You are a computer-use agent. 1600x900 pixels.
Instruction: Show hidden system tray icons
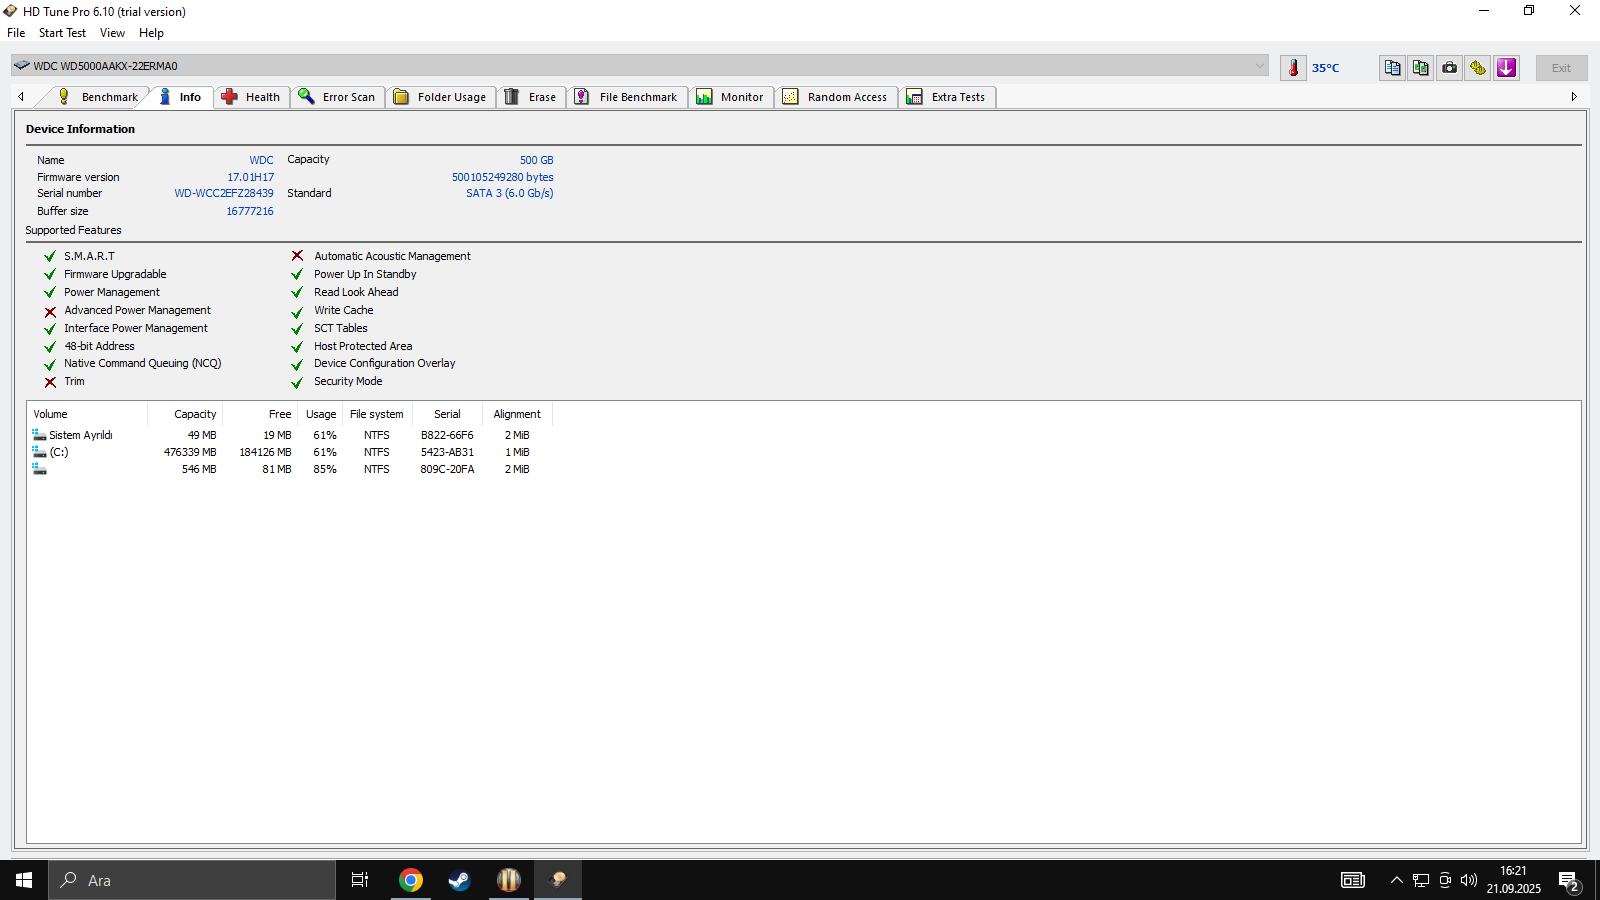click(x=1397, y=880)
